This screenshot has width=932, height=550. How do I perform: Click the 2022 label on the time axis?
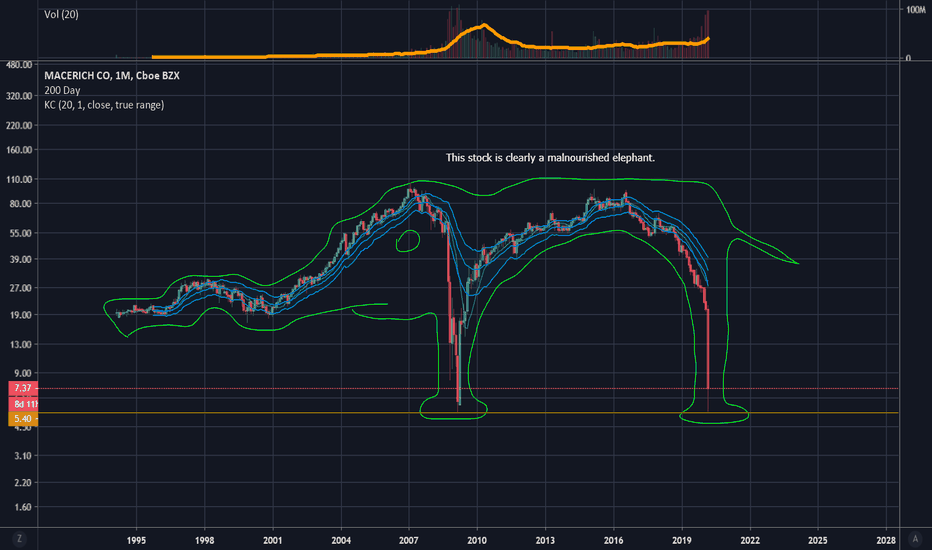[x=750, y=540]
